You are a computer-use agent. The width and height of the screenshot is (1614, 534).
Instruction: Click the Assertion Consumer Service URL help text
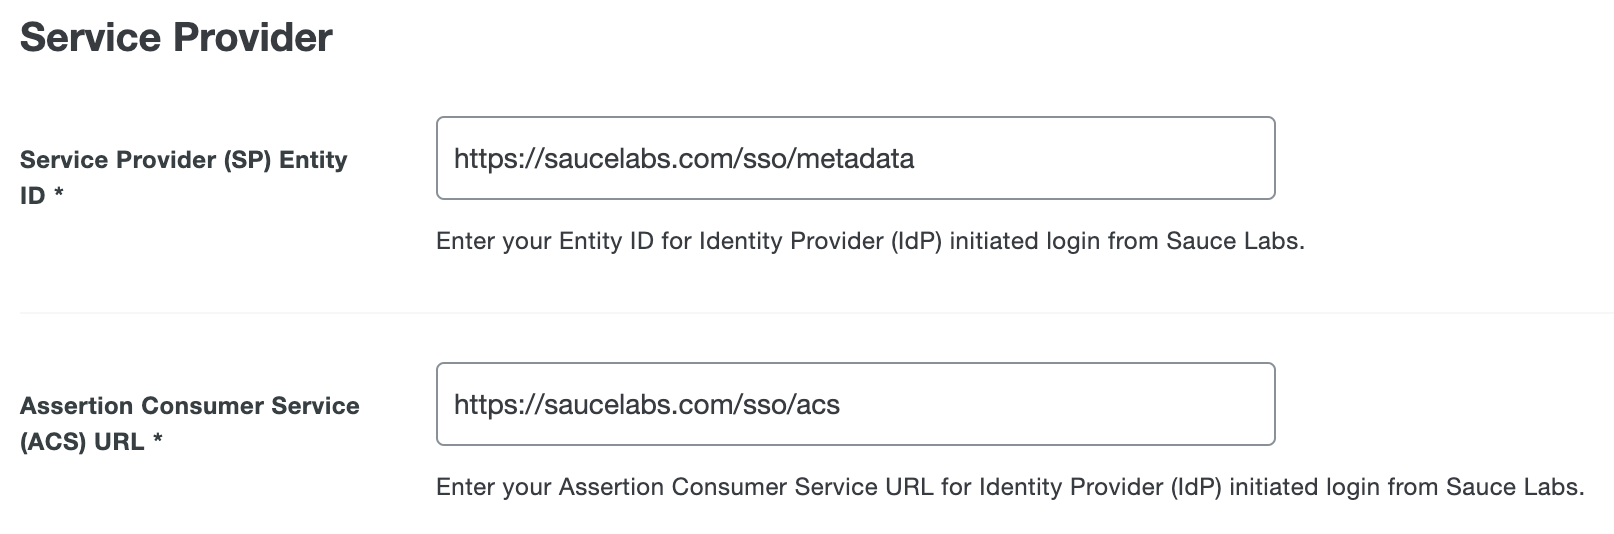pyautogui.click(x=1010, y=487)
